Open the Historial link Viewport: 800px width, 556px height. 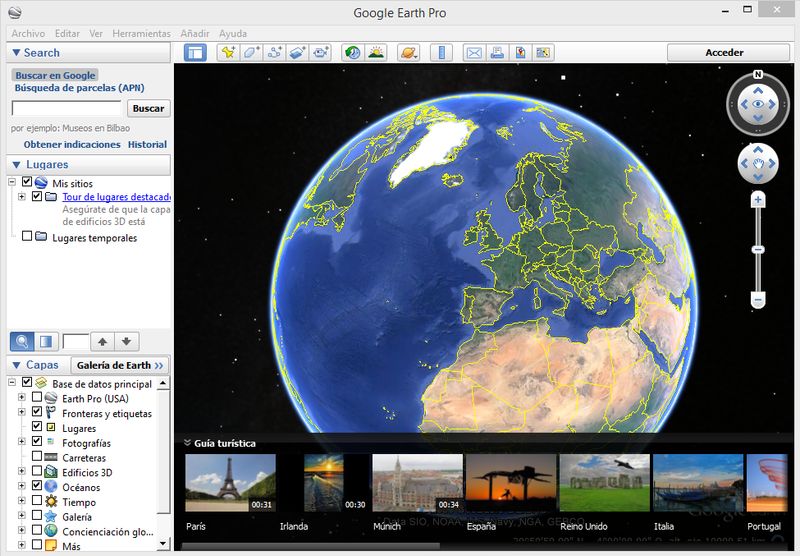click(x=147, y=144)
